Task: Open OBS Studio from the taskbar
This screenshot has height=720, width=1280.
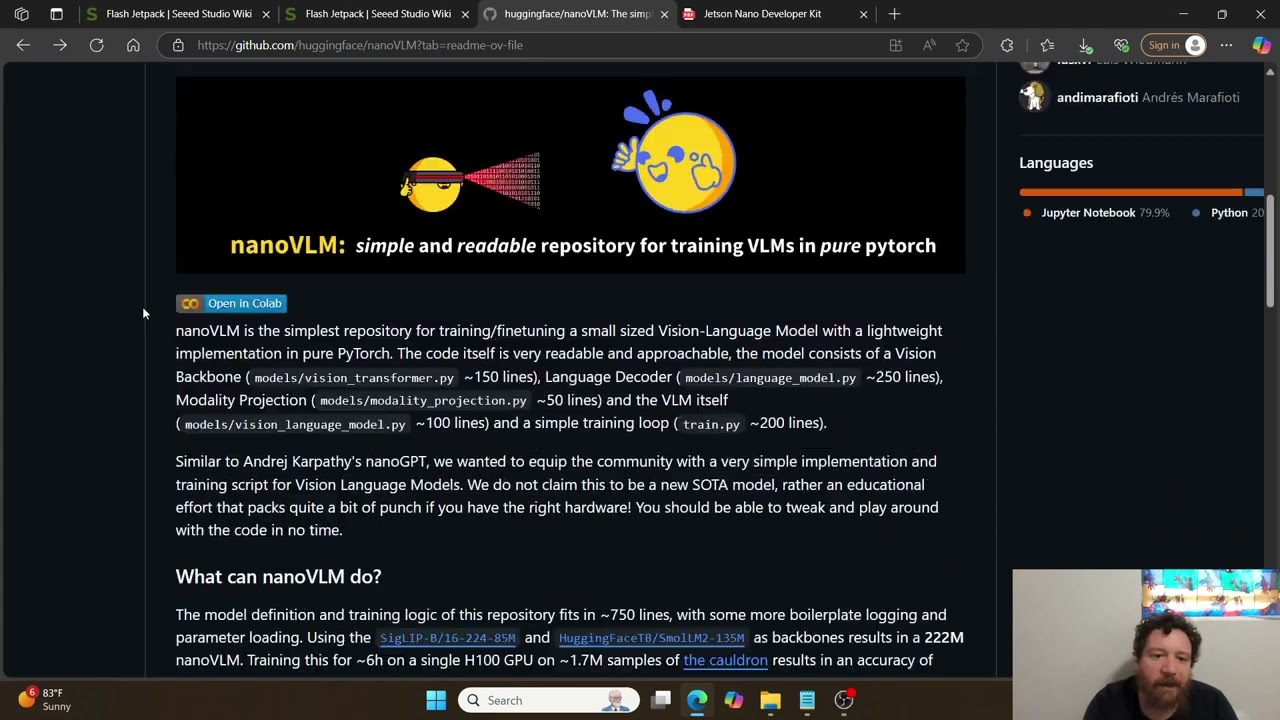Action: [x=844, y=700]
